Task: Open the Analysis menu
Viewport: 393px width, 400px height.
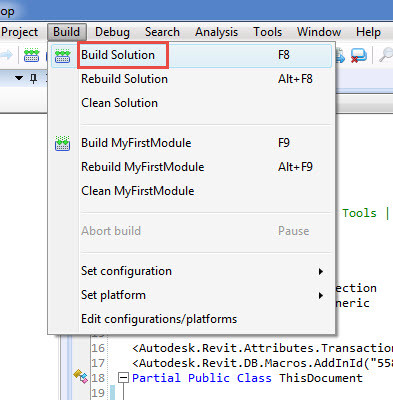Action: point(217,32)
